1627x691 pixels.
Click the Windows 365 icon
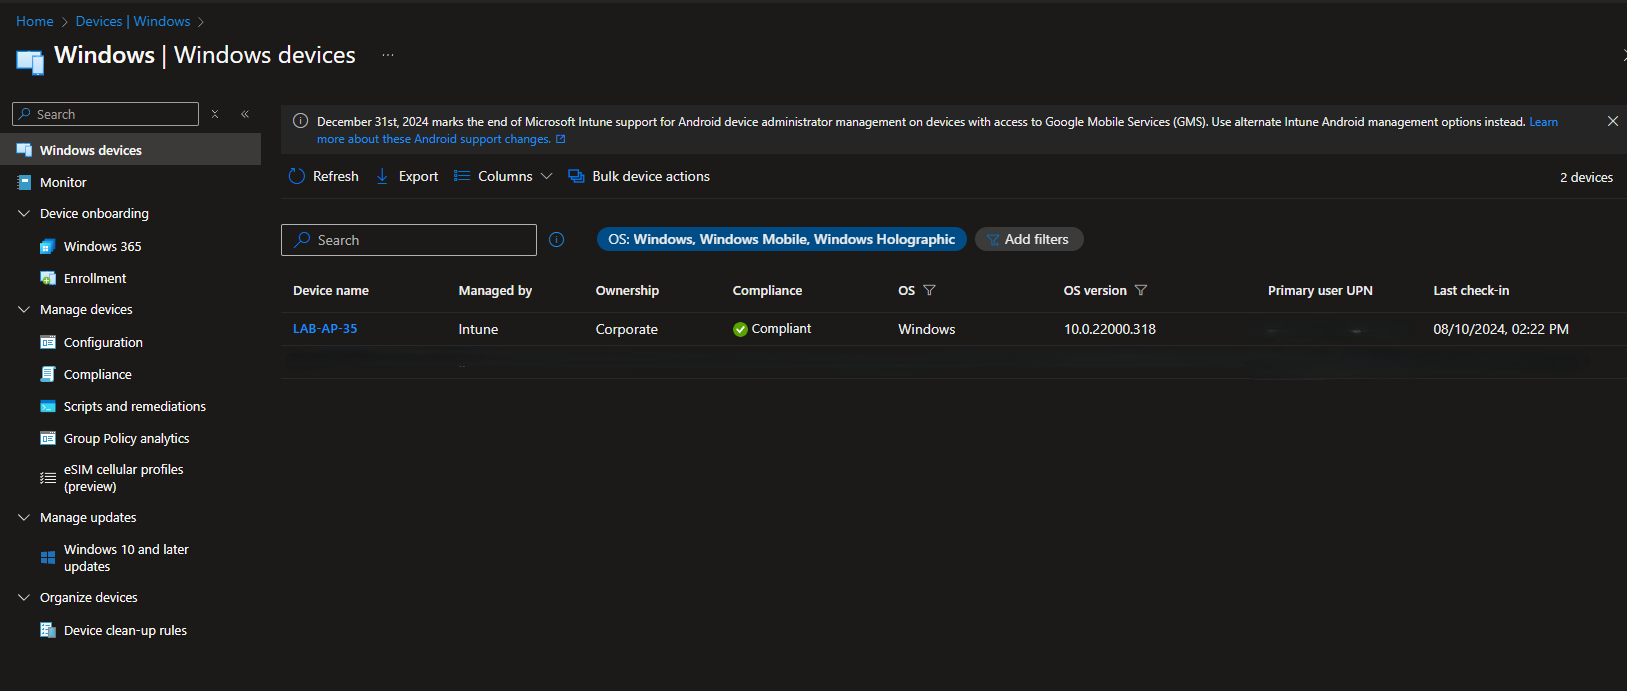pyautogui.click(x=47, y=246)
